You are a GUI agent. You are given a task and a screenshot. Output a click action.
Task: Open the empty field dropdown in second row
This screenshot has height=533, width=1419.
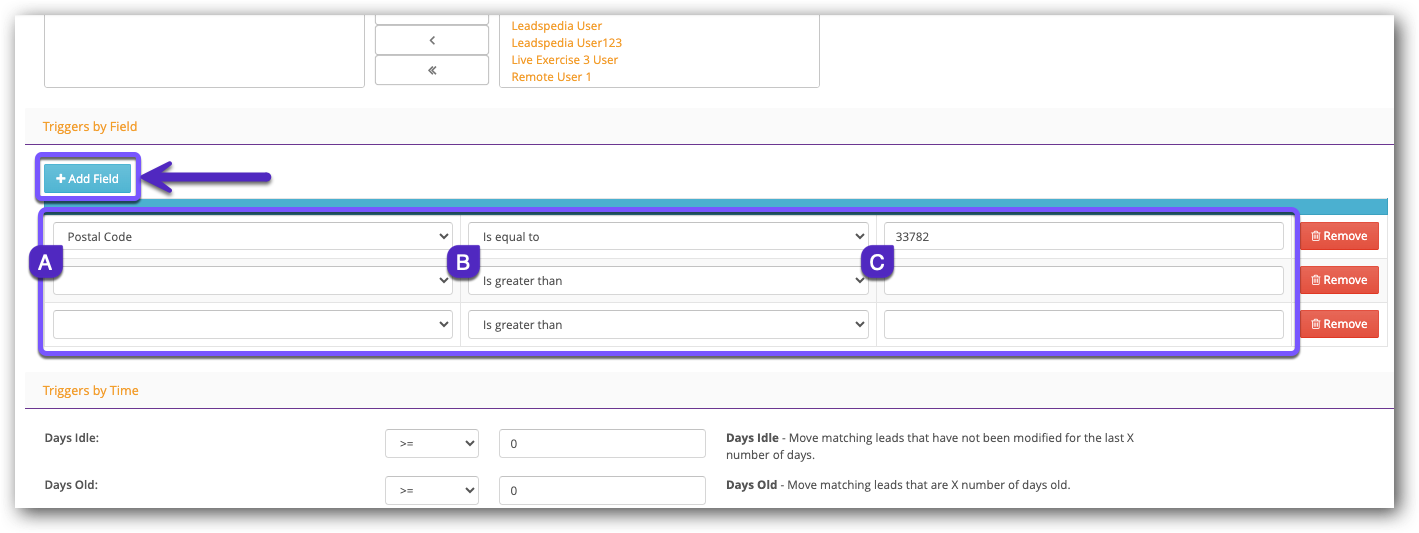point(253,281)
